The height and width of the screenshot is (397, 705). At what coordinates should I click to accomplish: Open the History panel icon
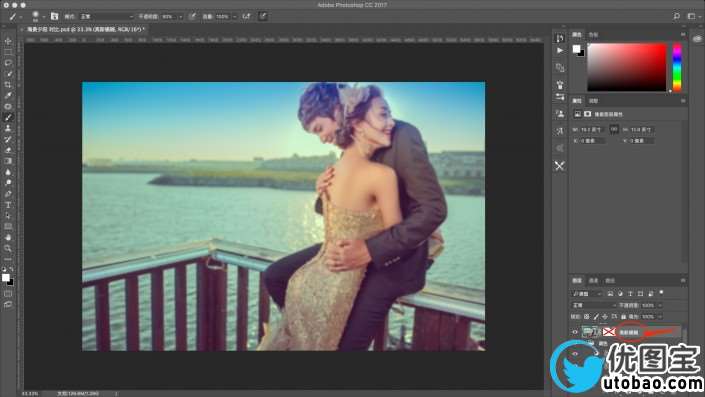(x=560, y=38)
